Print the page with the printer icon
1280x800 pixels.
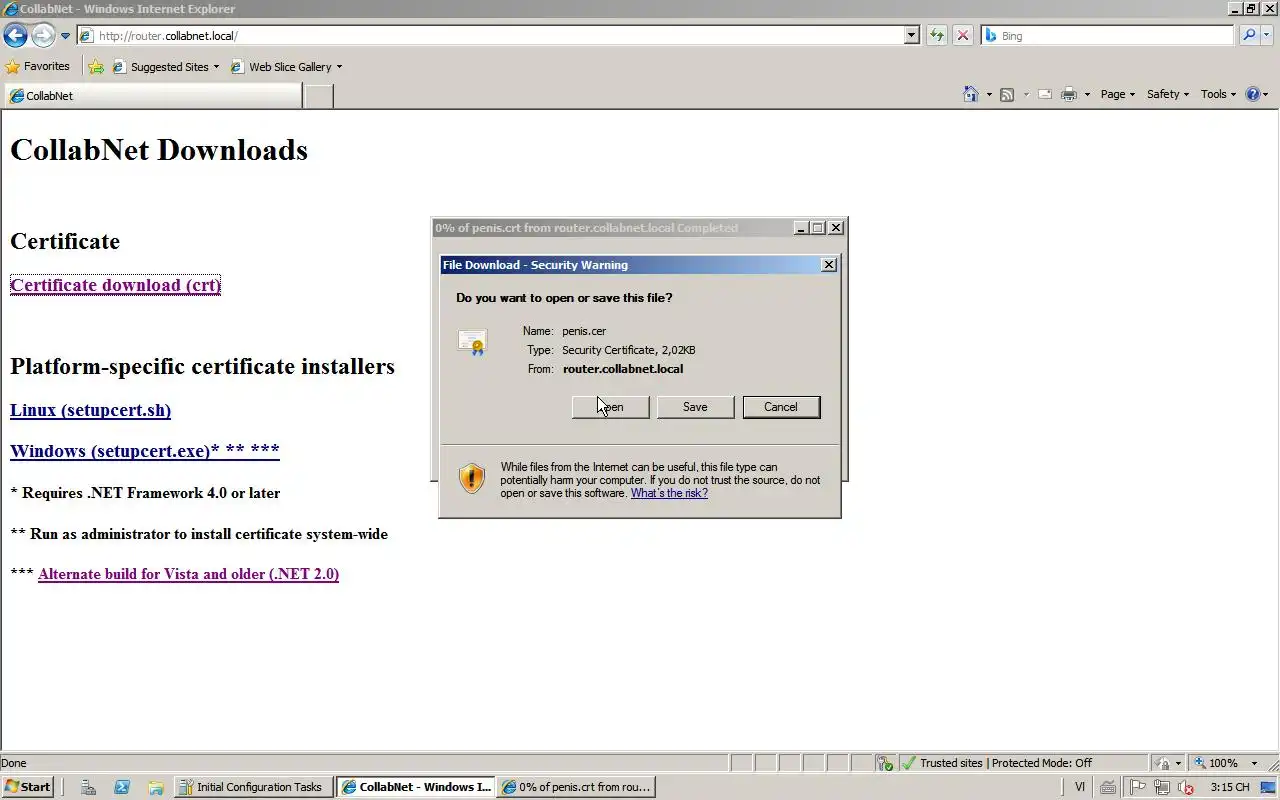[1069, 95]
